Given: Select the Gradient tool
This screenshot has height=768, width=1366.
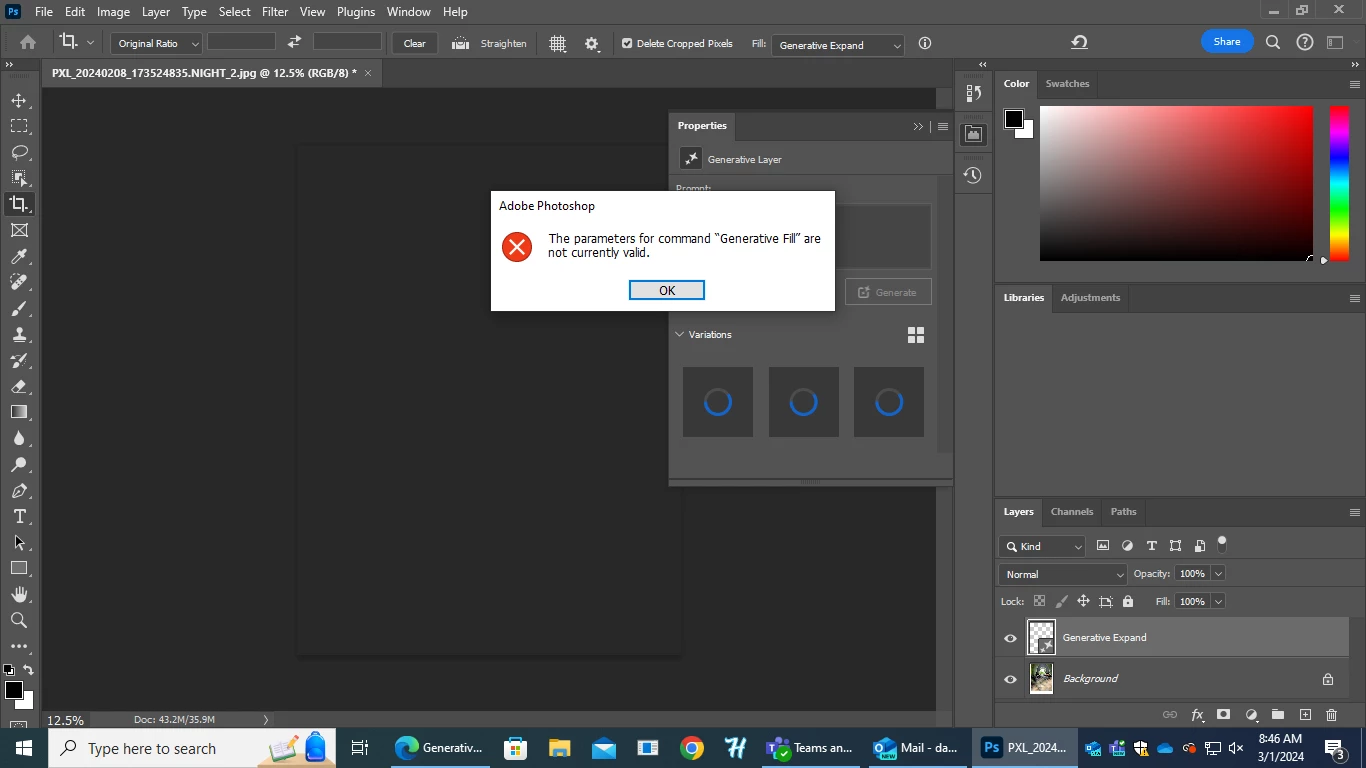Looking at the screenshot, I should point(19,412).
